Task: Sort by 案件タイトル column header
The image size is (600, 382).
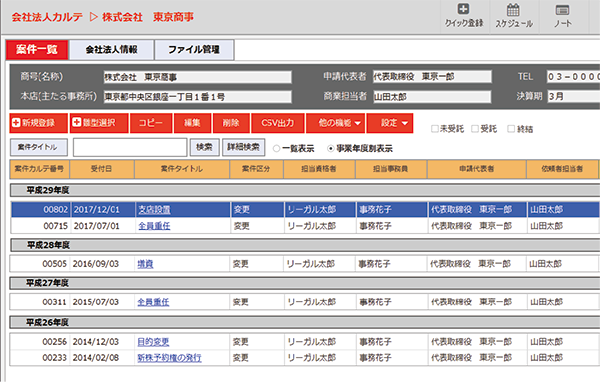Action: [181, 169]
